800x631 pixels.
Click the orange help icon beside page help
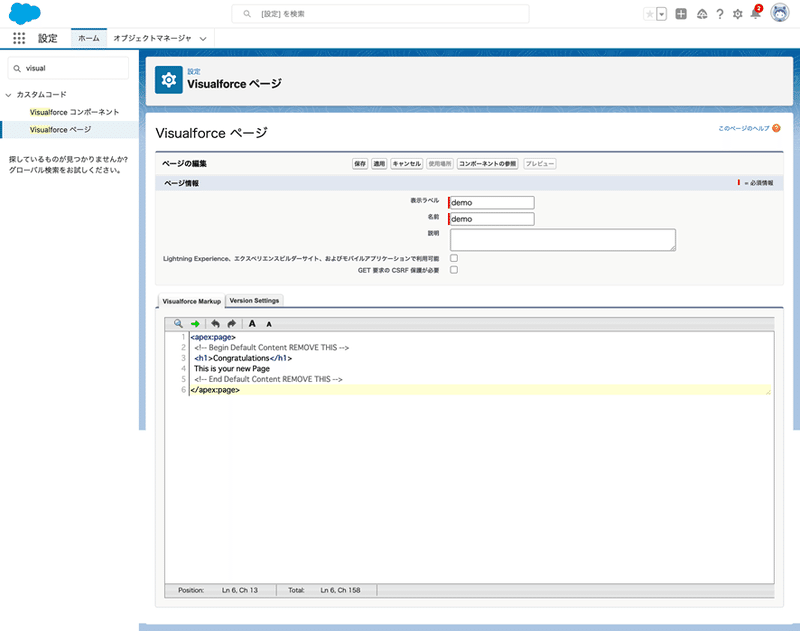[x=776, y=128]
